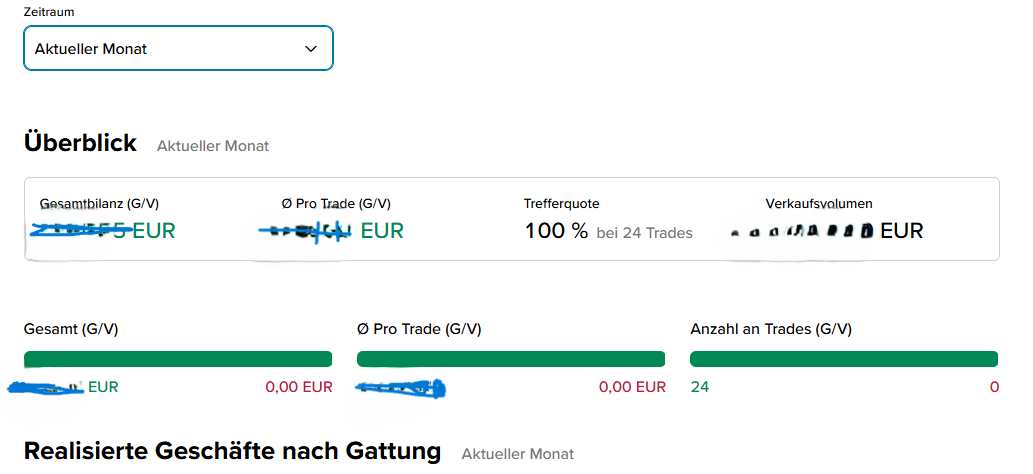
Task: Click the red 0,00 EUR under Ø Pro Trade
Action: (631, 387)
